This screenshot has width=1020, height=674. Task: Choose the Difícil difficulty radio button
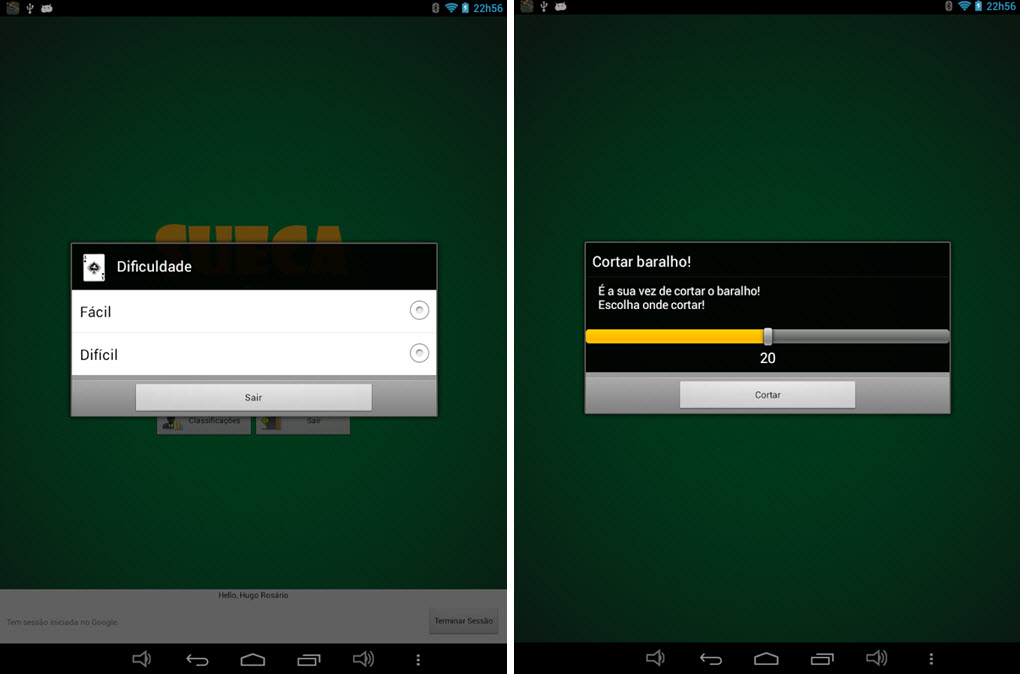[420, 353]
